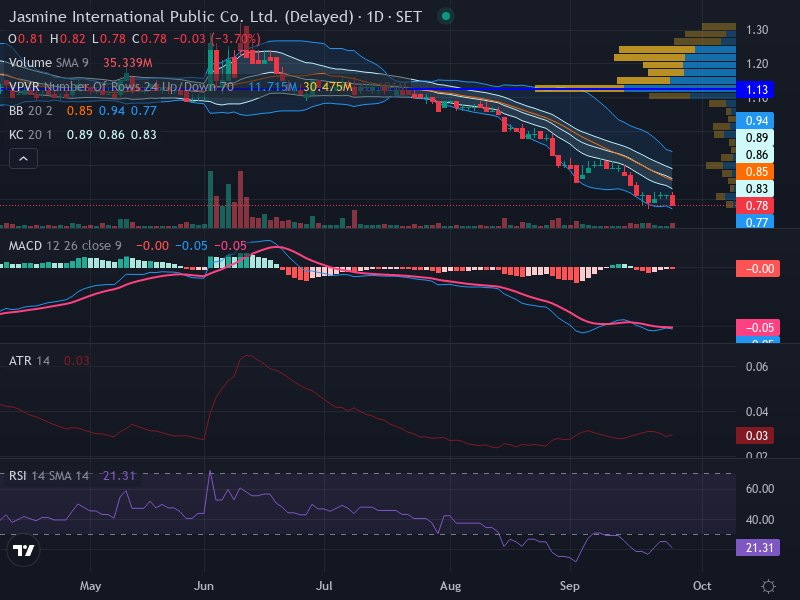Click the Jul label on time axis
Screen dimensions: 800x600
tap(324, 586)
